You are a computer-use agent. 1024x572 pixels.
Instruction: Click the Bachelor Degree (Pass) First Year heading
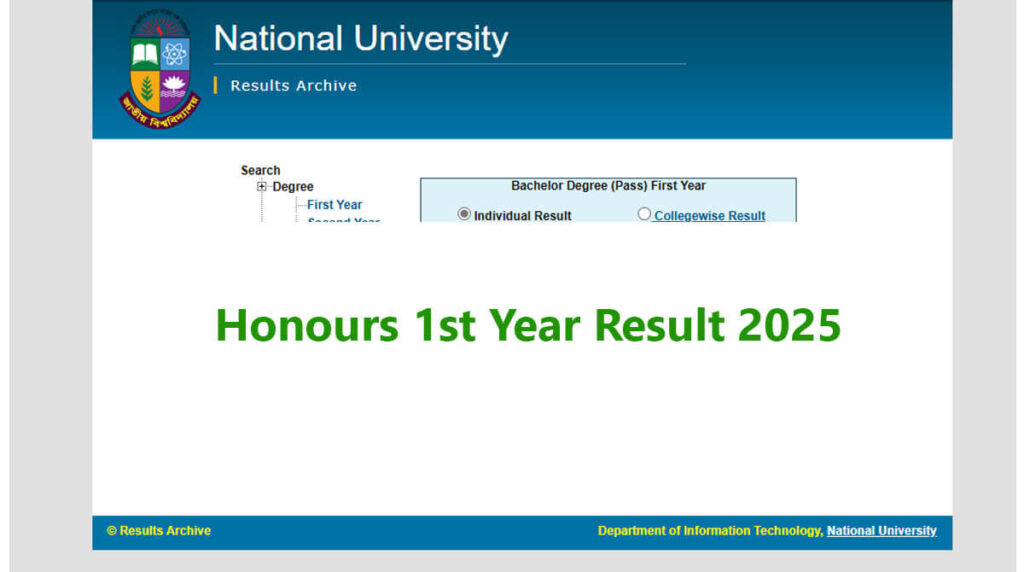608,185
